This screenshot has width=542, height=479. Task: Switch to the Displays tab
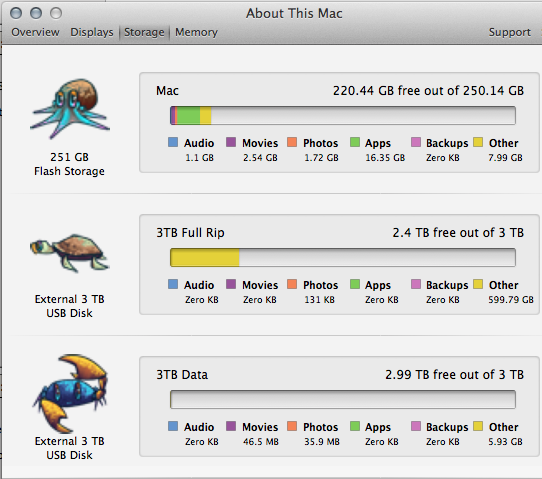coord(92,32)
